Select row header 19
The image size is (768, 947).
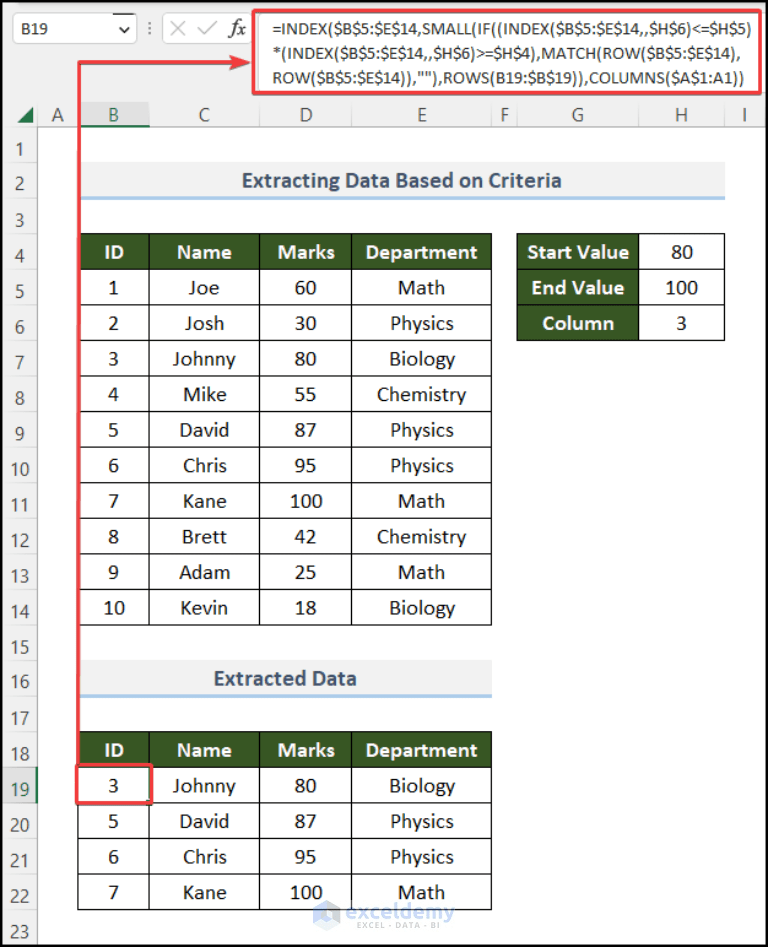coord(20,786)
